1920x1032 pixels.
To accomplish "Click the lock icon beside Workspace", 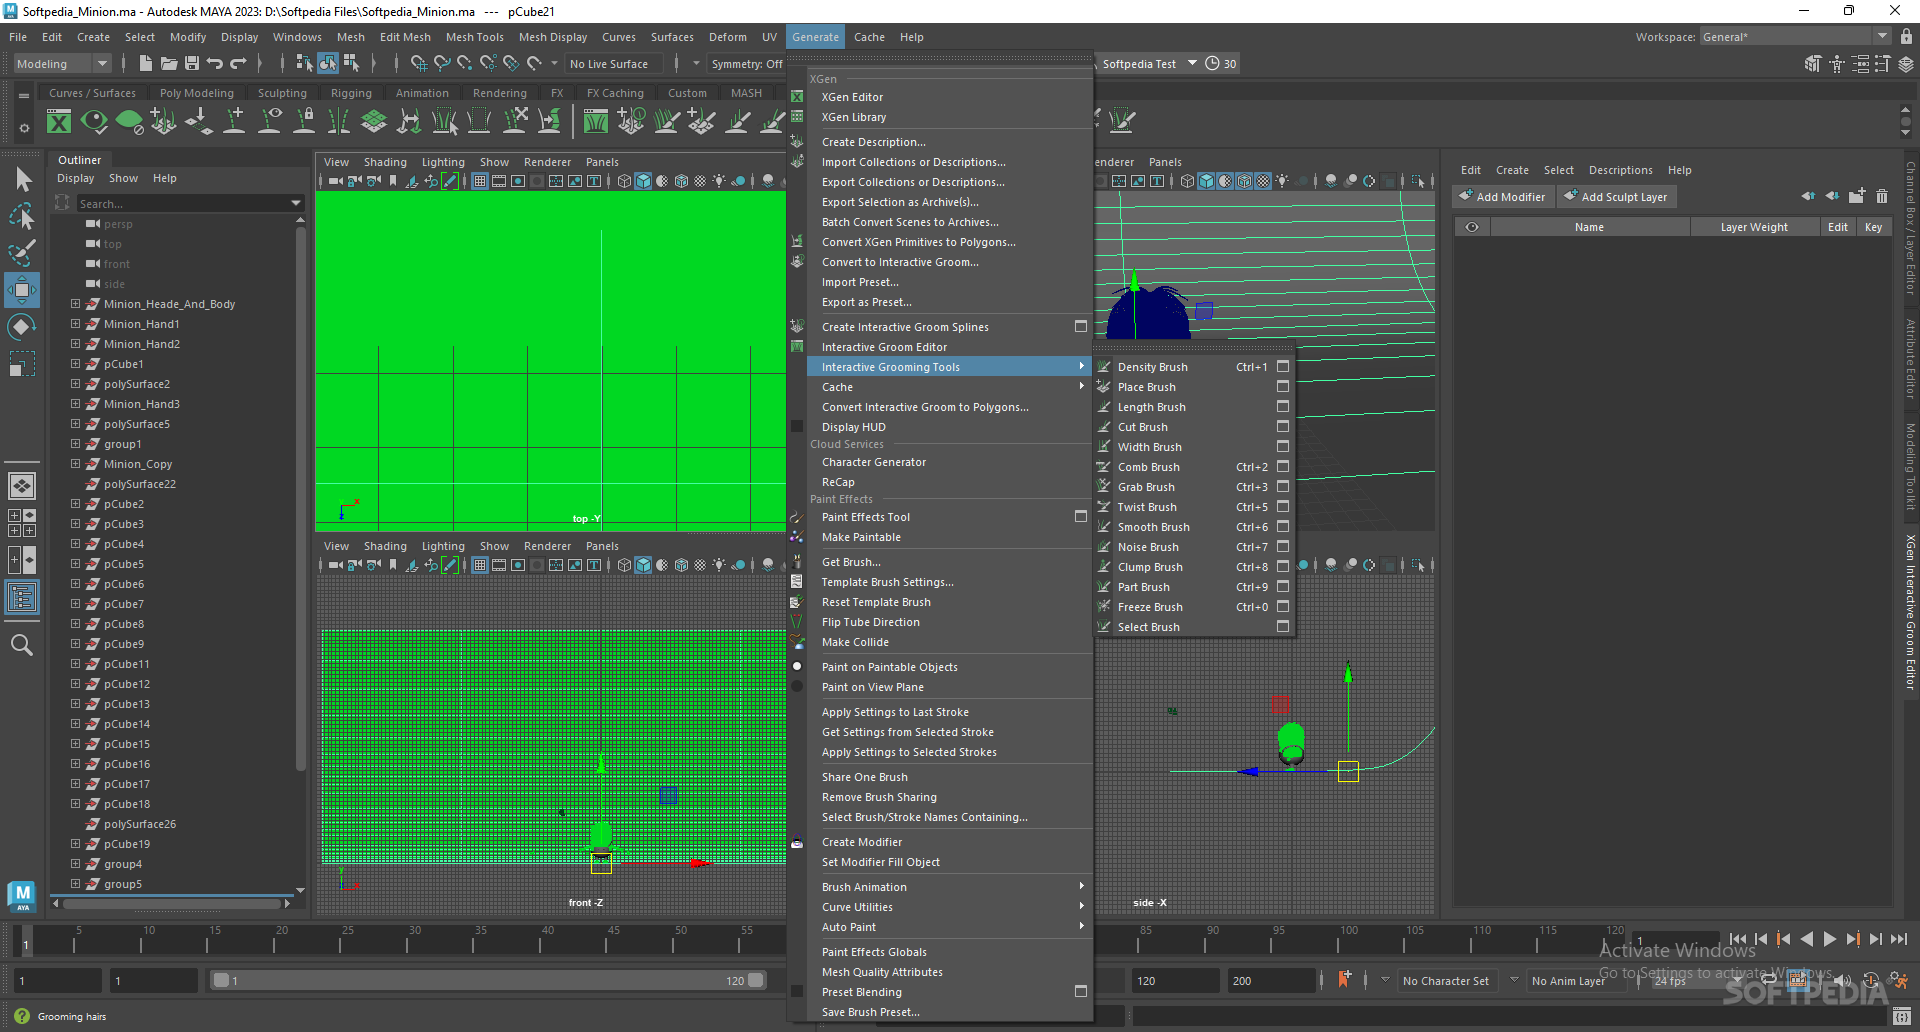I will coord(1907,37).
